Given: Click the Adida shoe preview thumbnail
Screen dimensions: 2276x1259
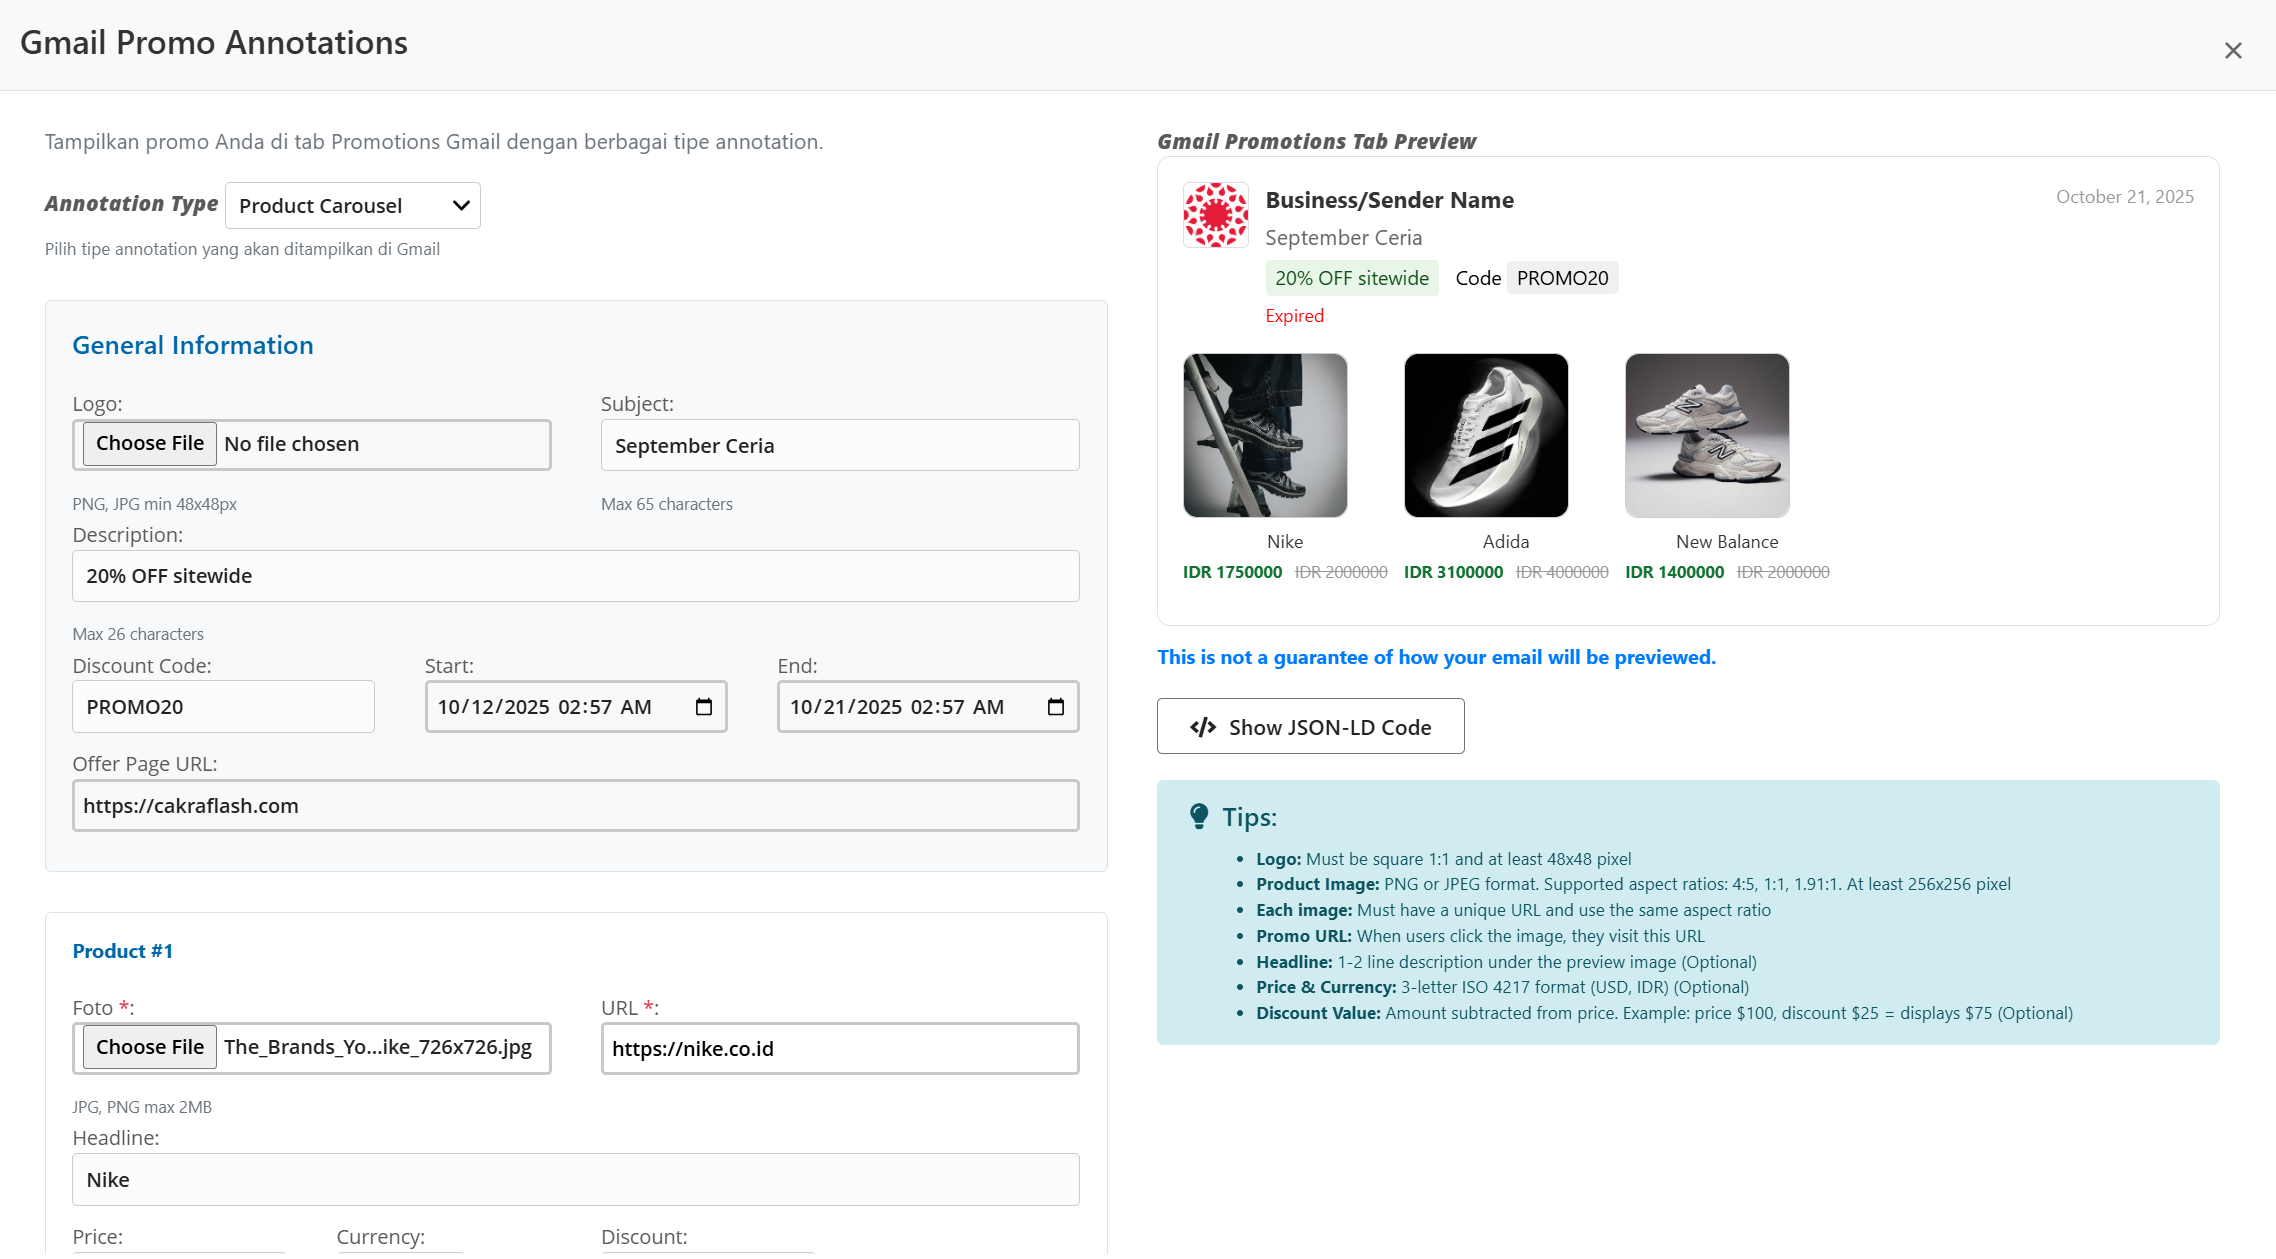Looking at the screenshot, I should 1486,435.
